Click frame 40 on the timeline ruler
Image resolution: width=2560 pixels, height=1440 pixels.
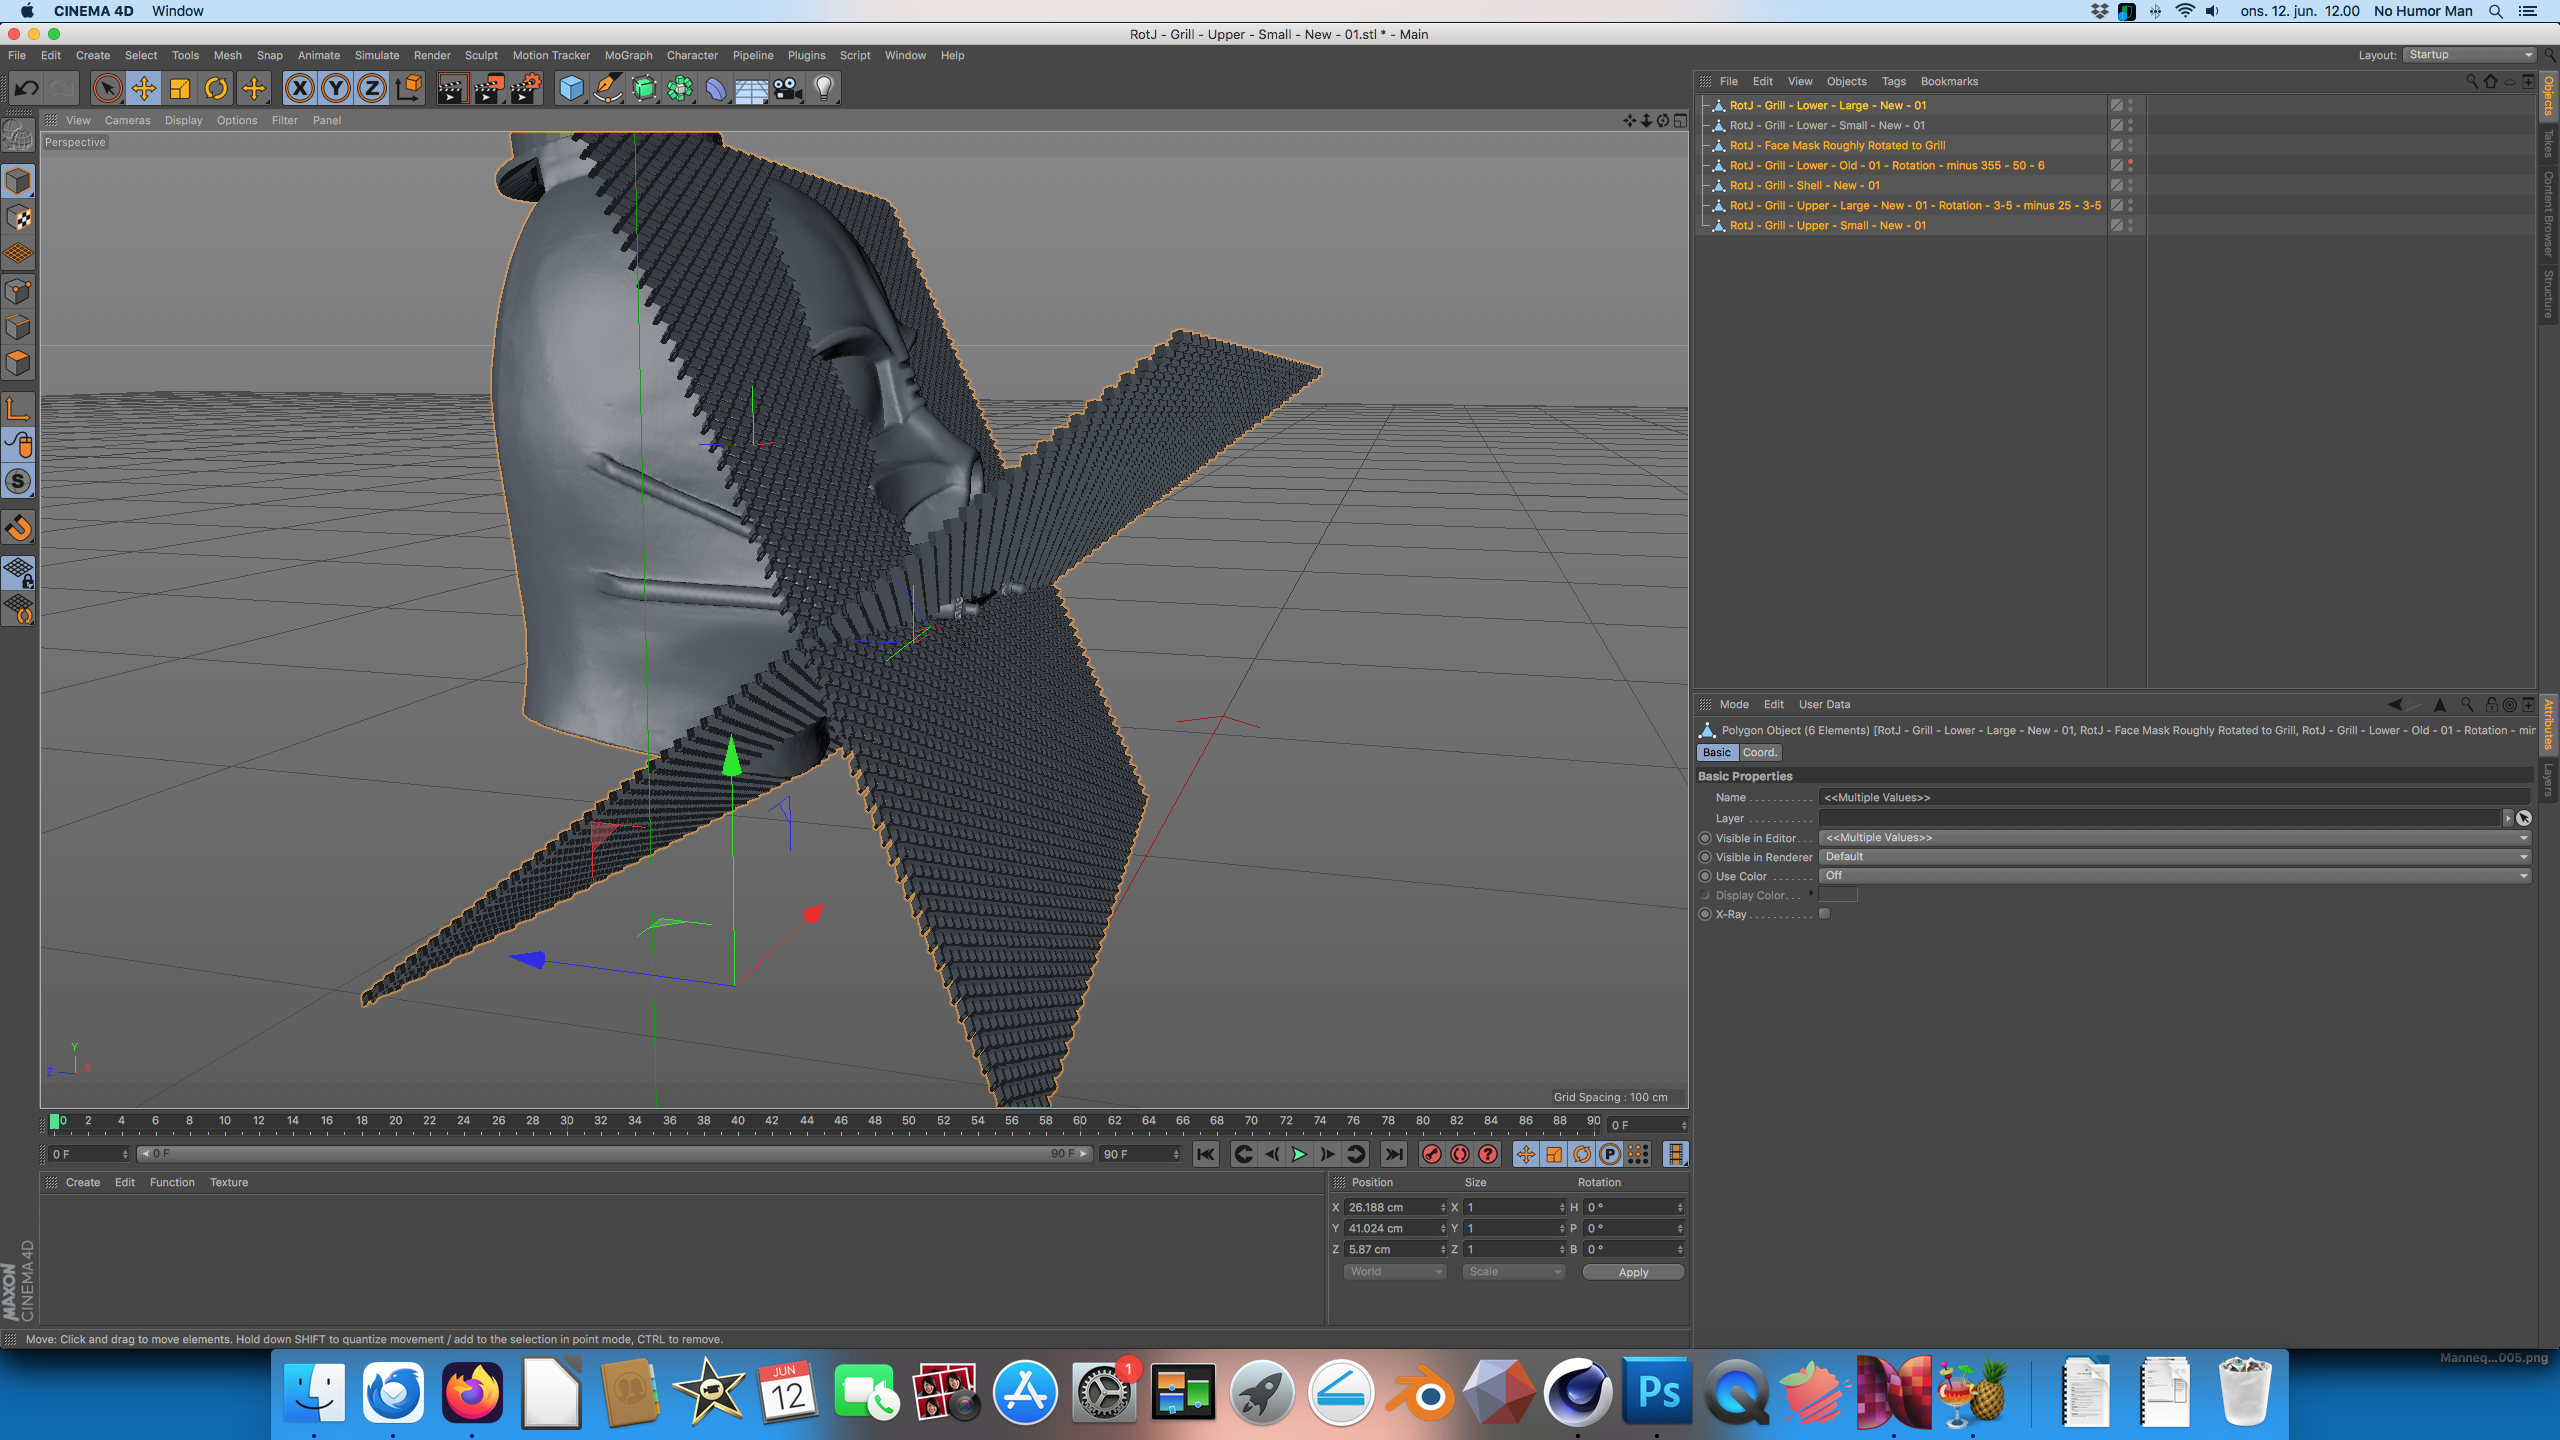[738, 1121]
